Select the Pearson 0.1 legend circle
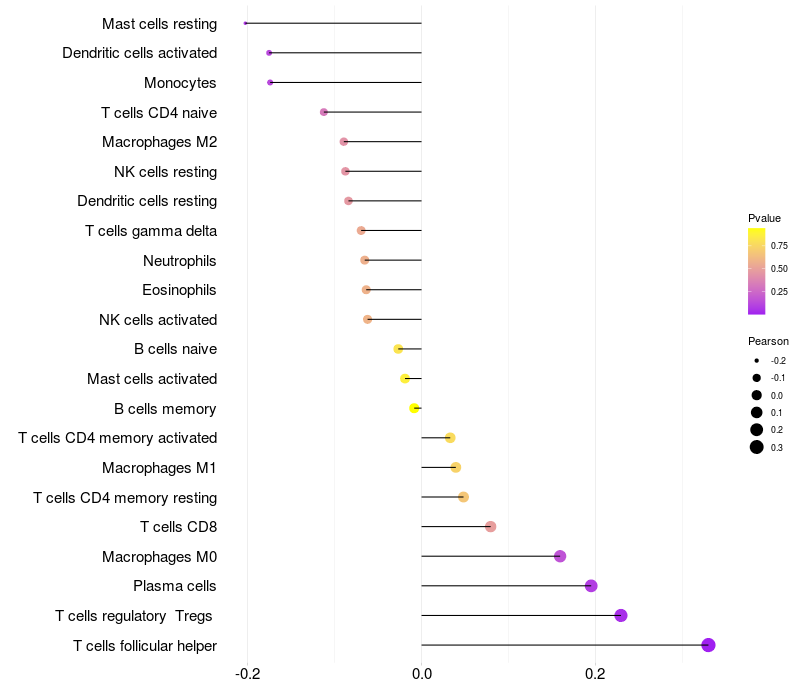The height and width of the screenshot is (700, 800). tap(757, 412)
